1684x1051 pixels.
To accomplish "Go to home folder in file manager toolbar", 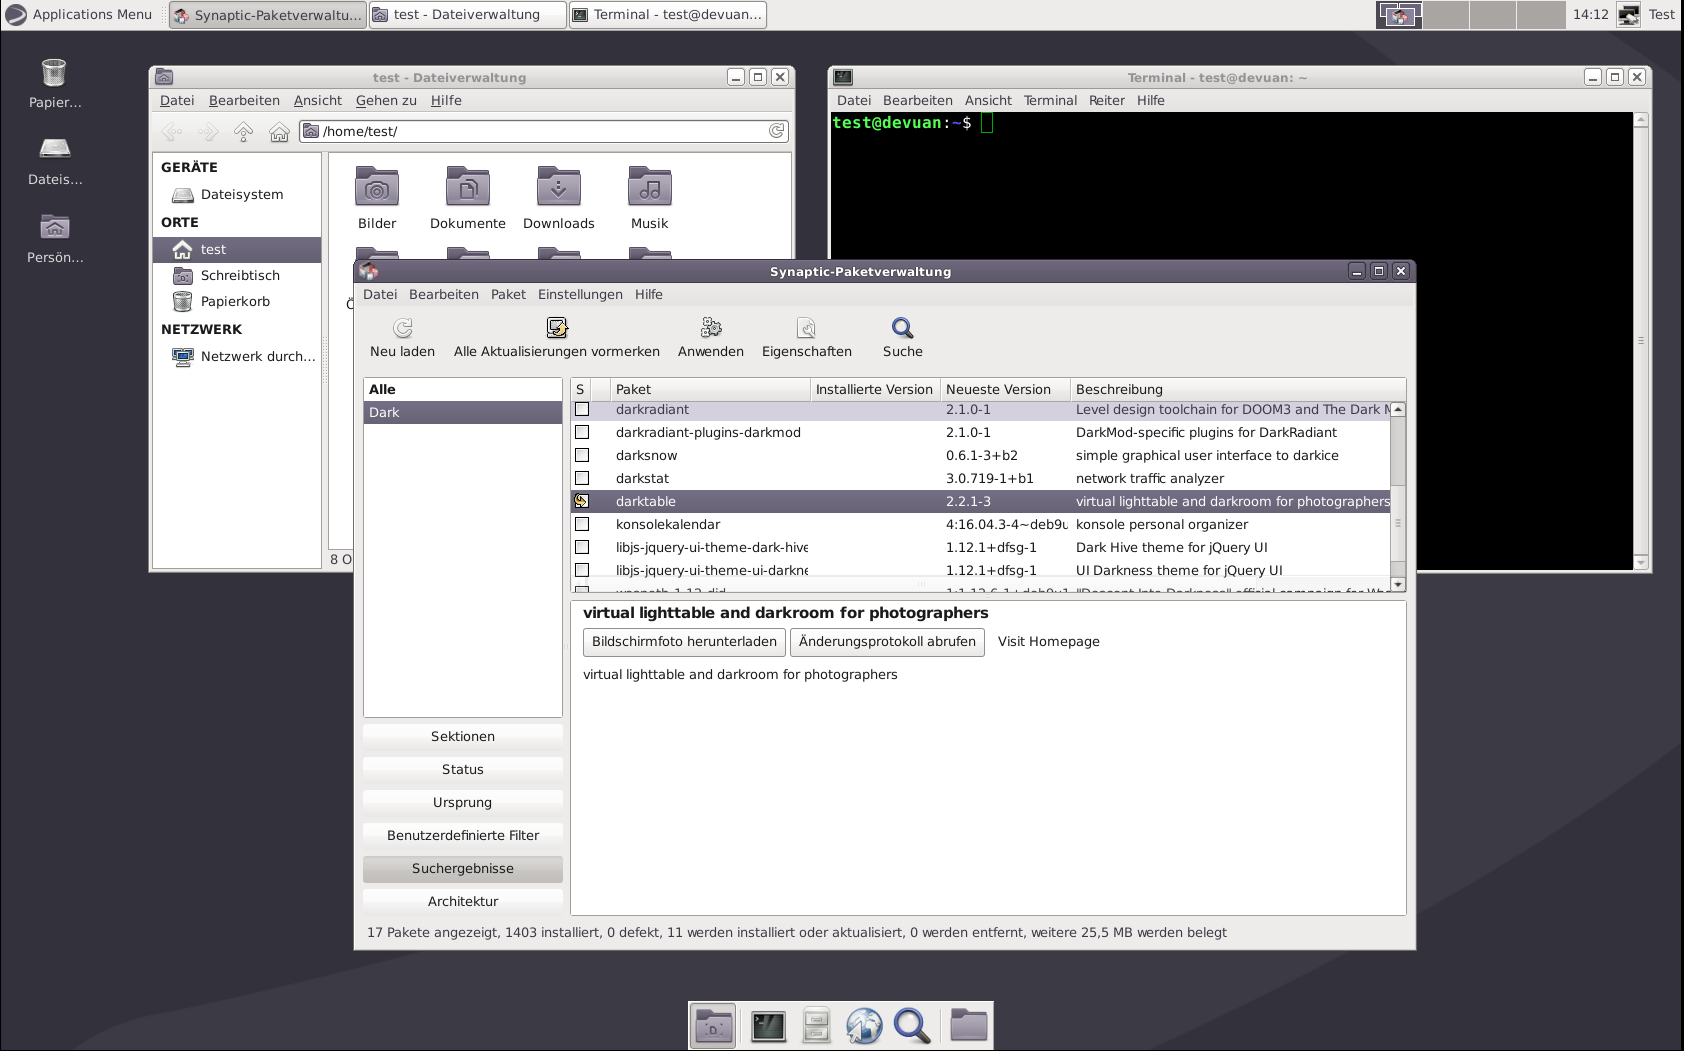I will click(x=280, y=132).
